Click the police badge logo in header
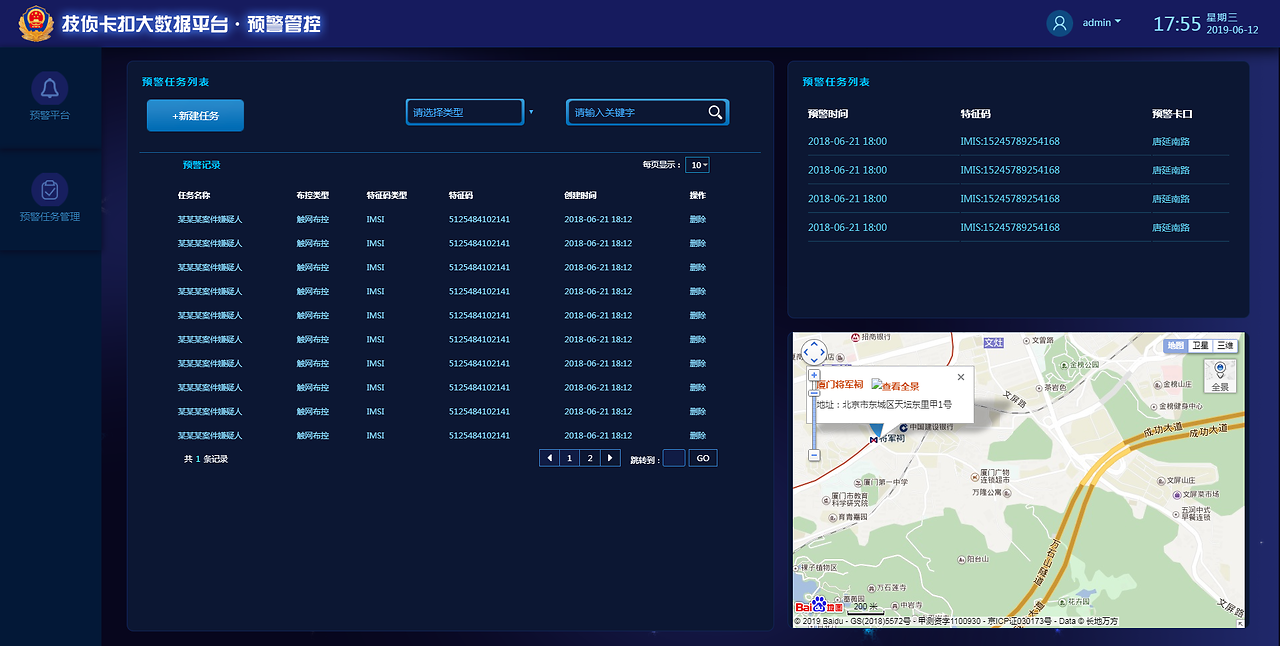This screenshot has width=1280, height=646. point(36,24)
